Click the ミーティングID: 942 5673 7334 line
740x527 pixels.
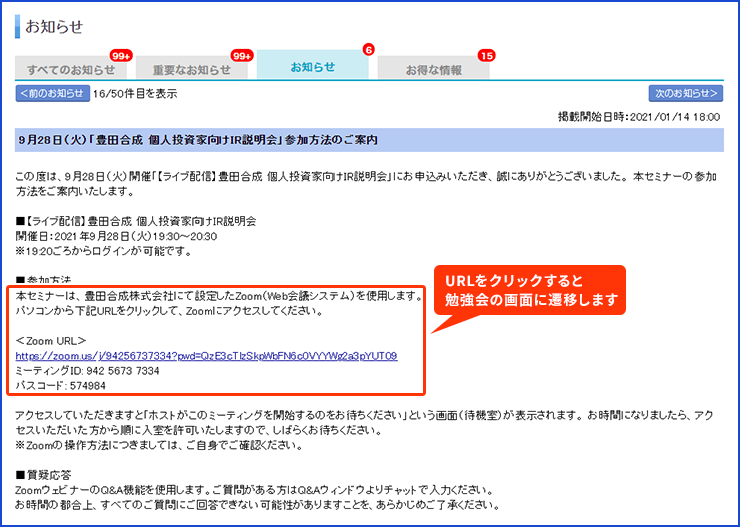point(87,371)
